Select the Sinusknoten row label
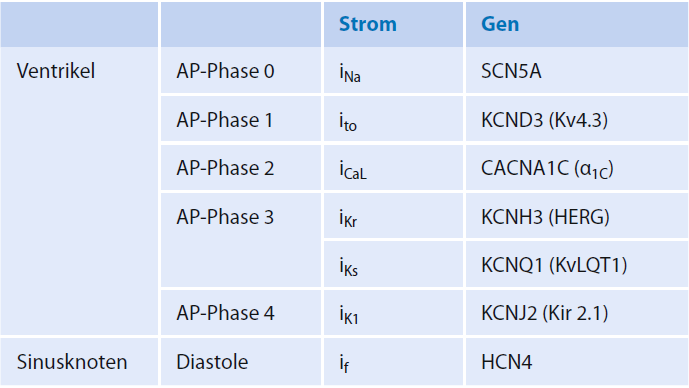Viewport: 689px width, 388px height. 72,362
